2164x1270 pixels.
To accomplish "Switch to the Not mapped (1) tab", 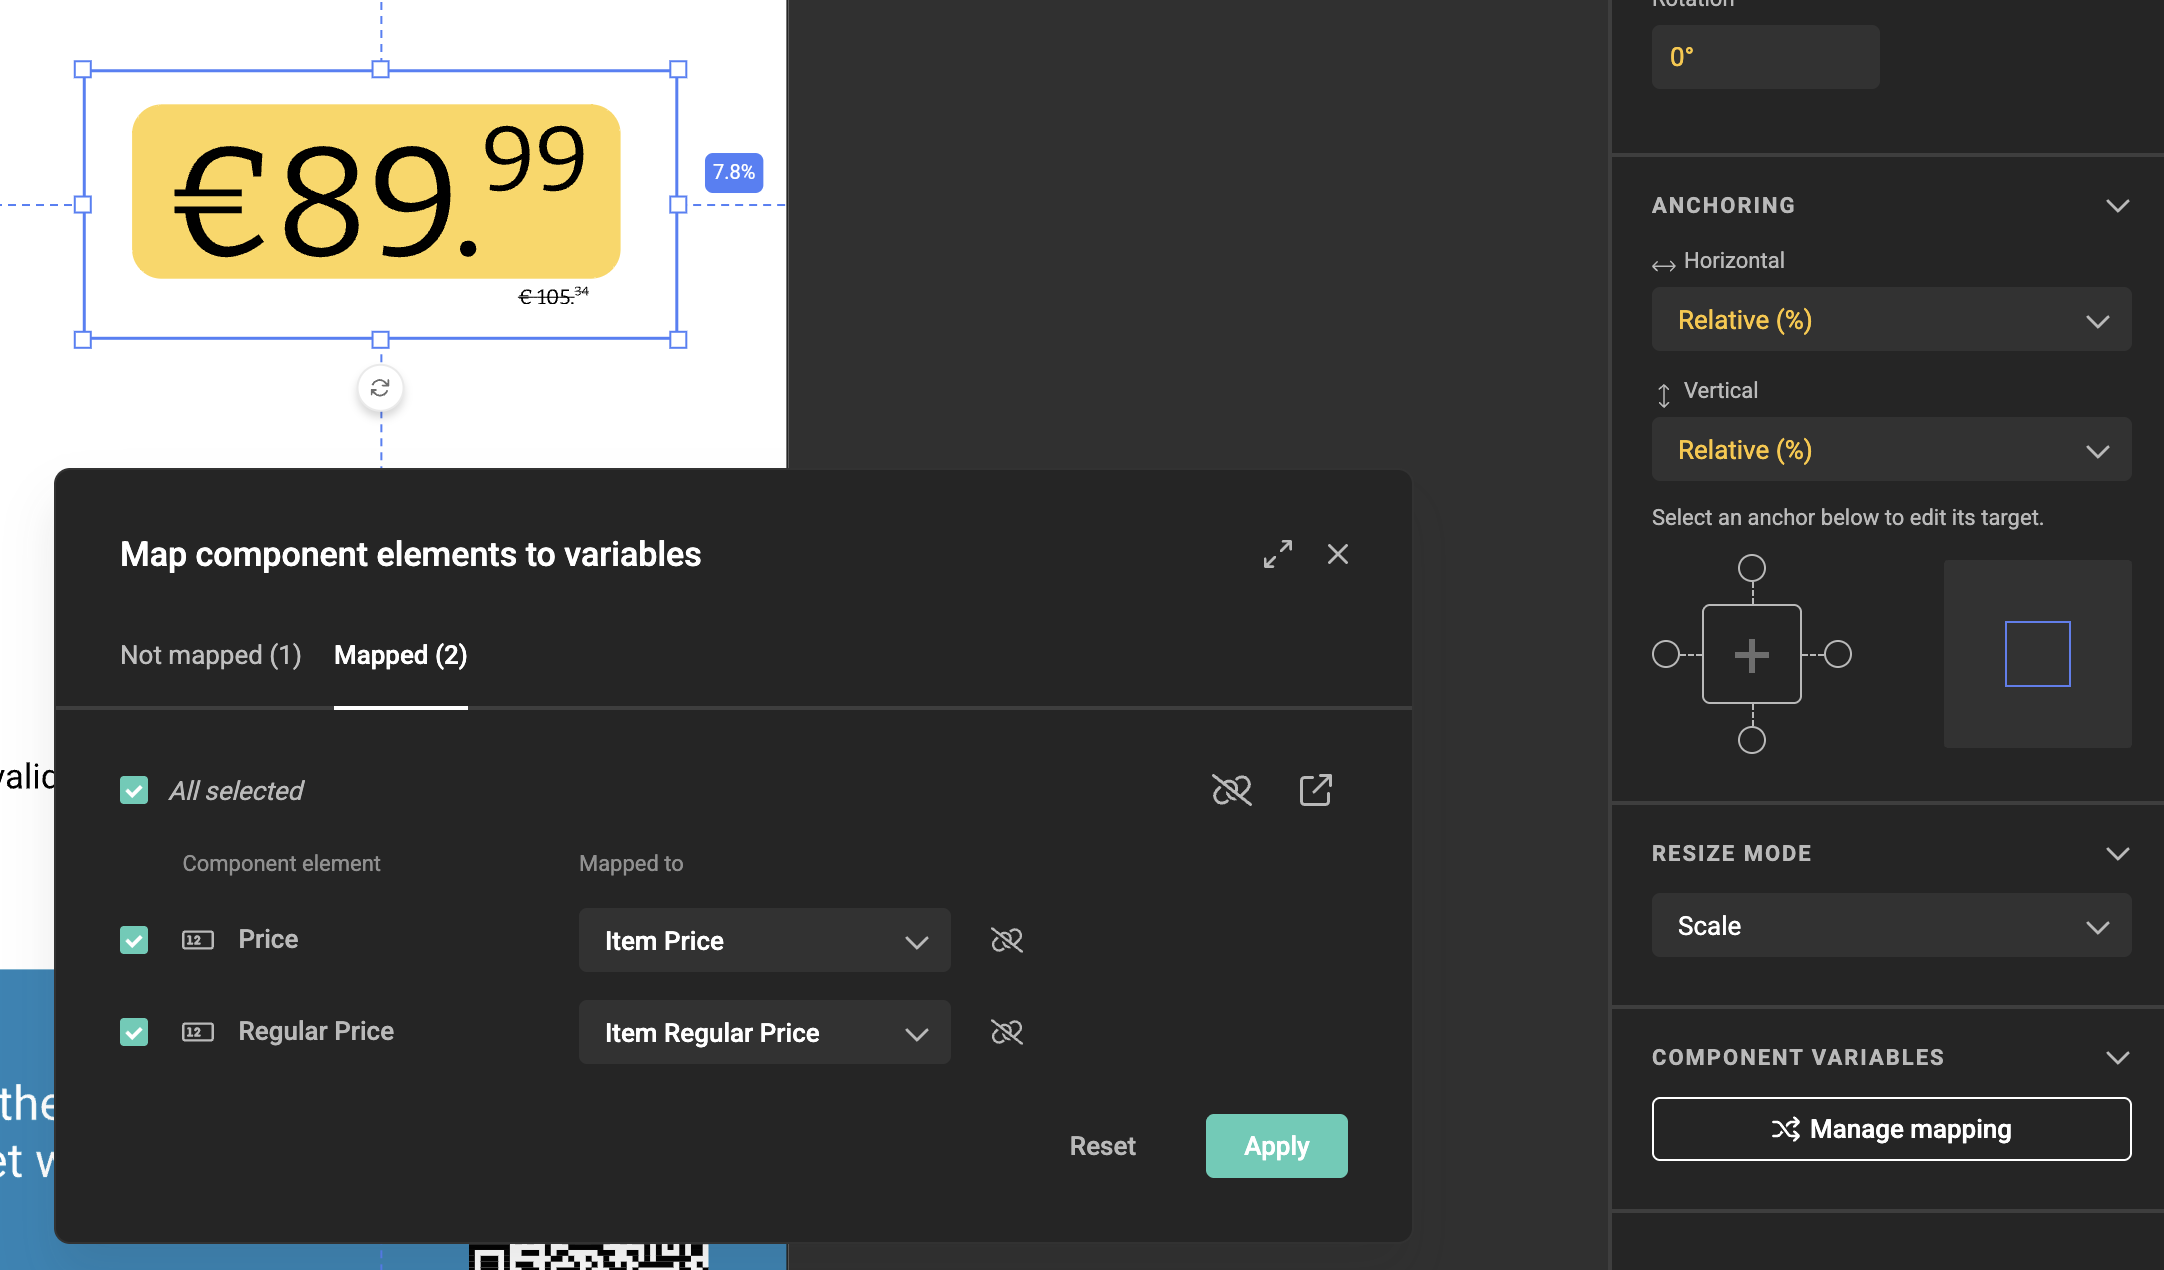I will [x=210, y=655].
